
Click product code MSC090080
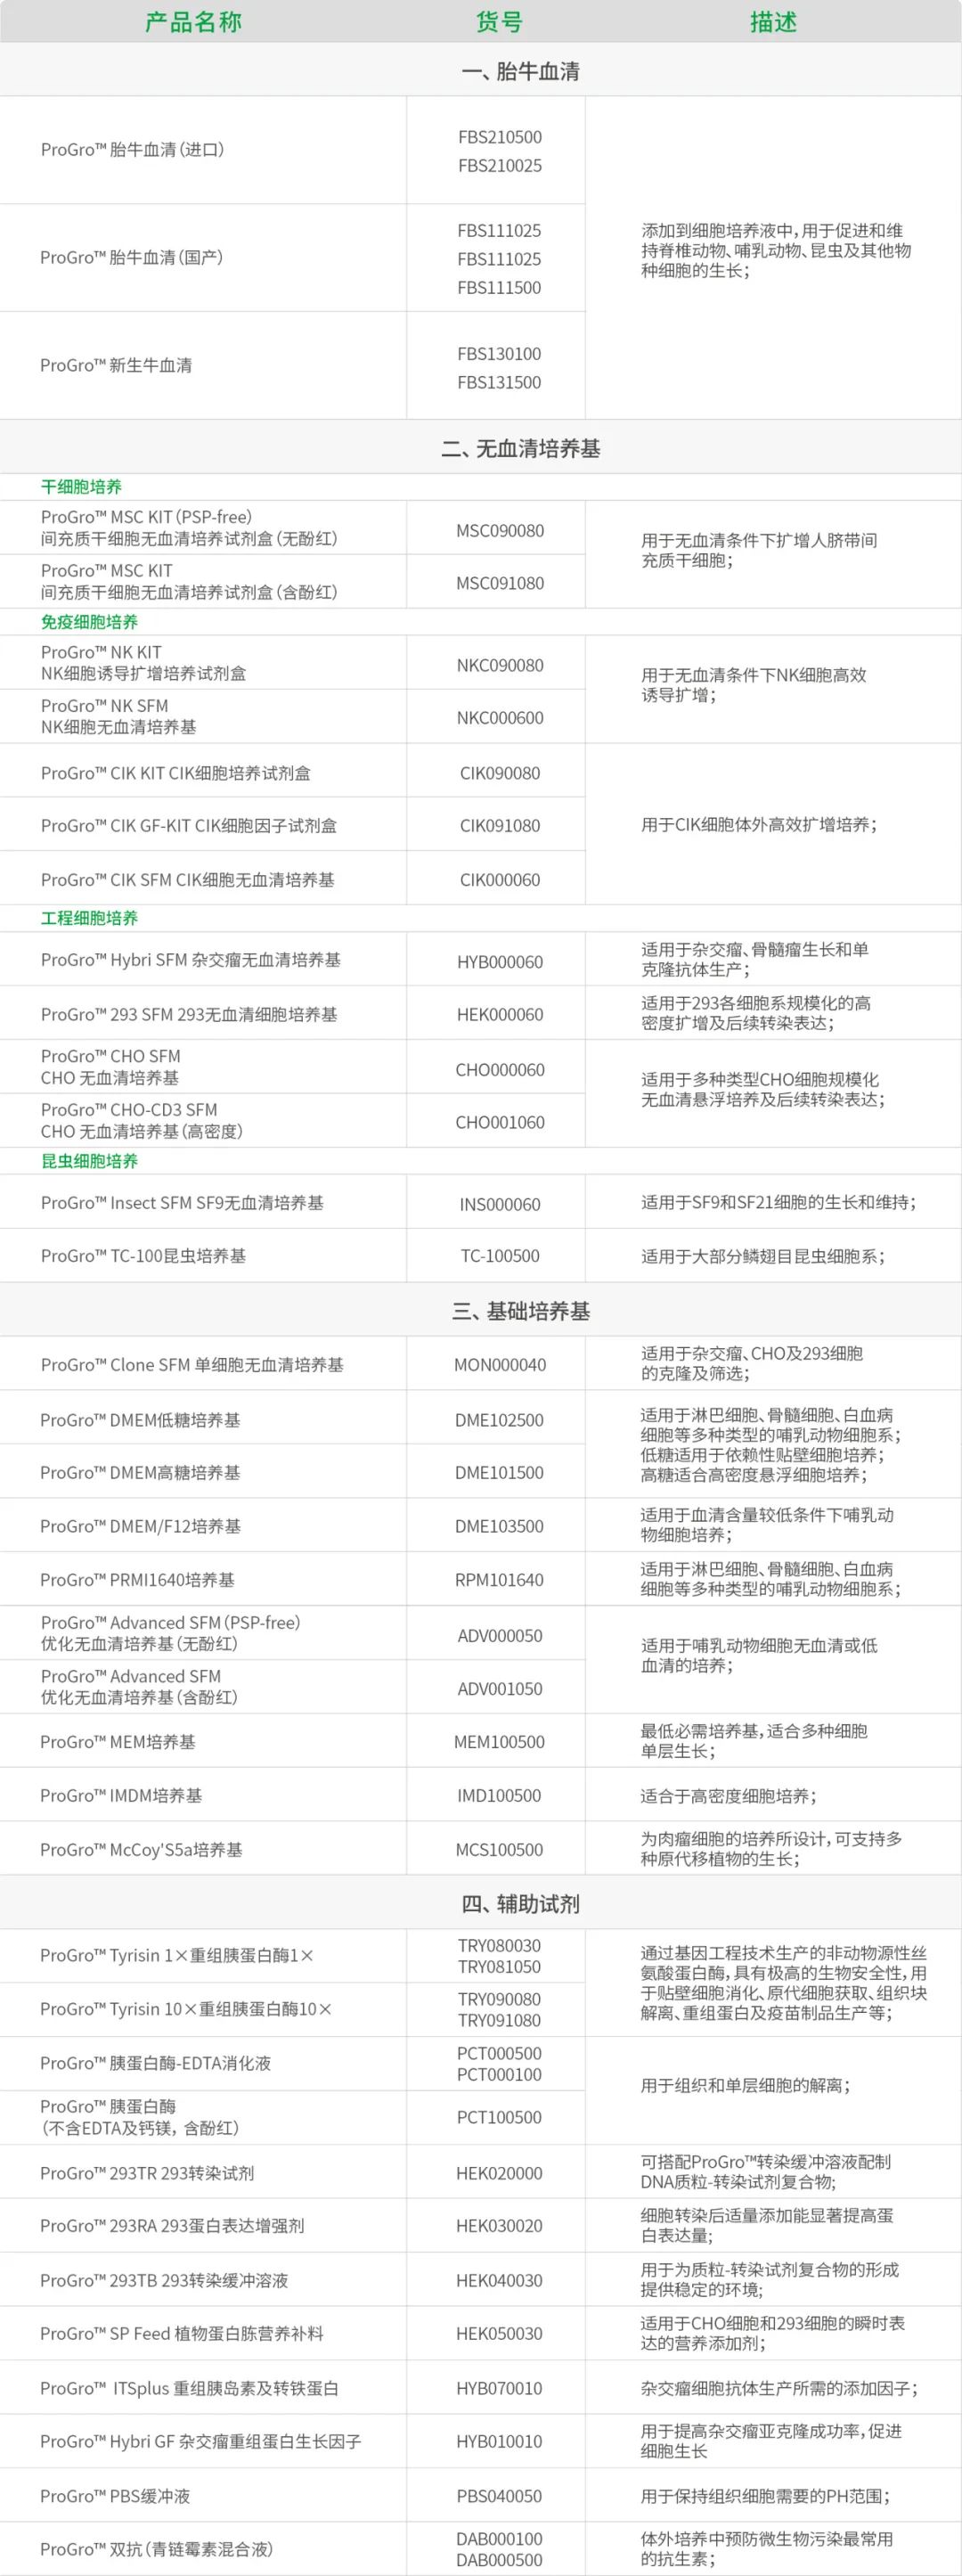500,531
